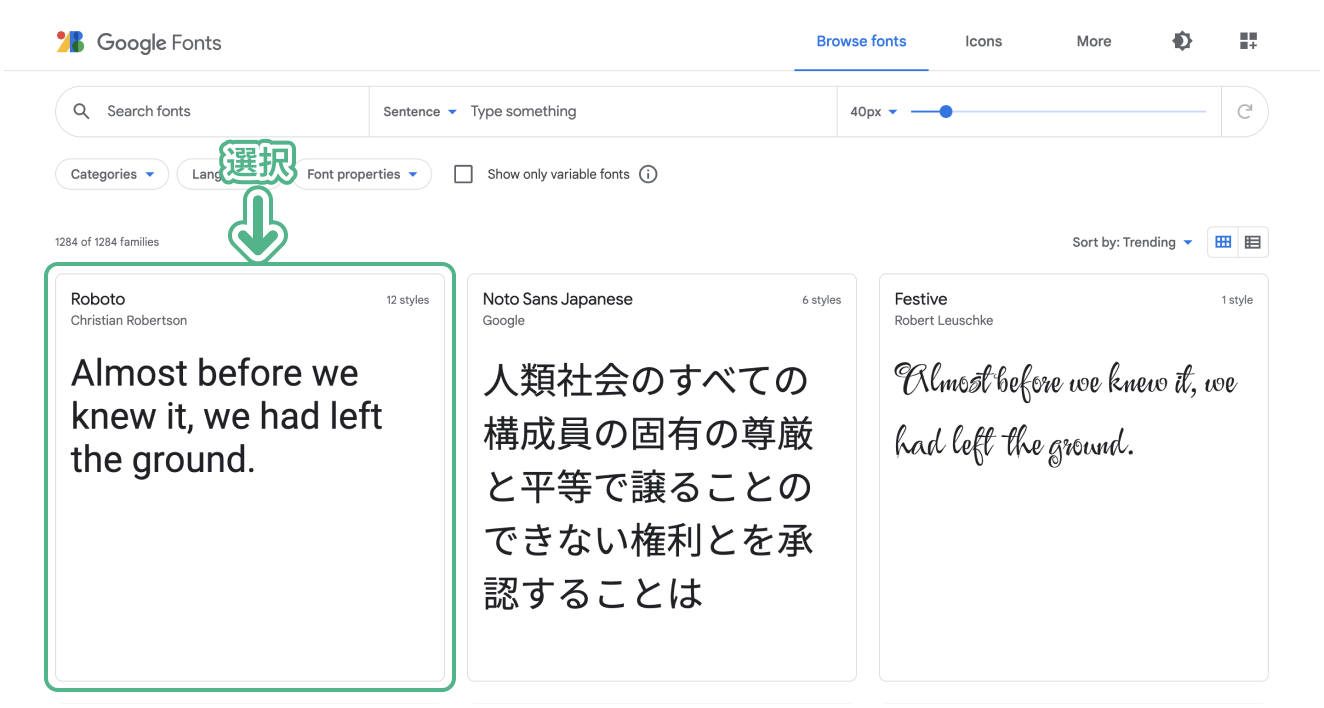Click Google under Noto Sans Japanese
The width and height of the screenshot is (1324, 708).
pos(504,321)
